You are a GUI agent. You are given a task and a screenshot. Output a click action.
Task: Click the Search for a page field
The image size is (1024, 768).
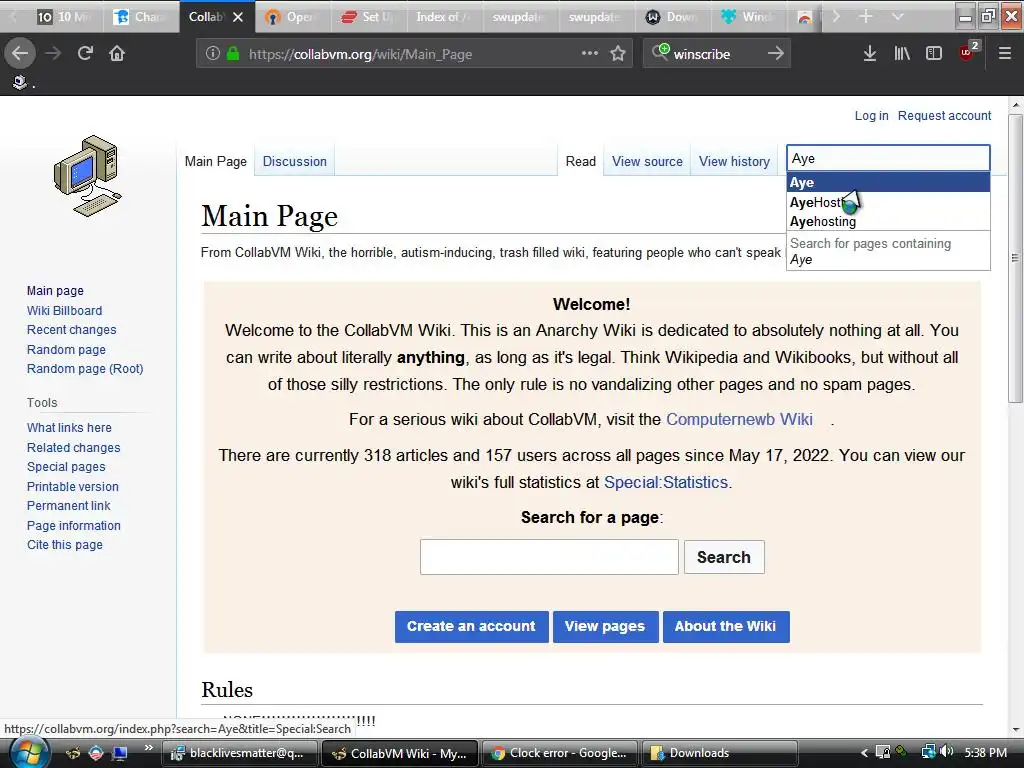(549, 557)
